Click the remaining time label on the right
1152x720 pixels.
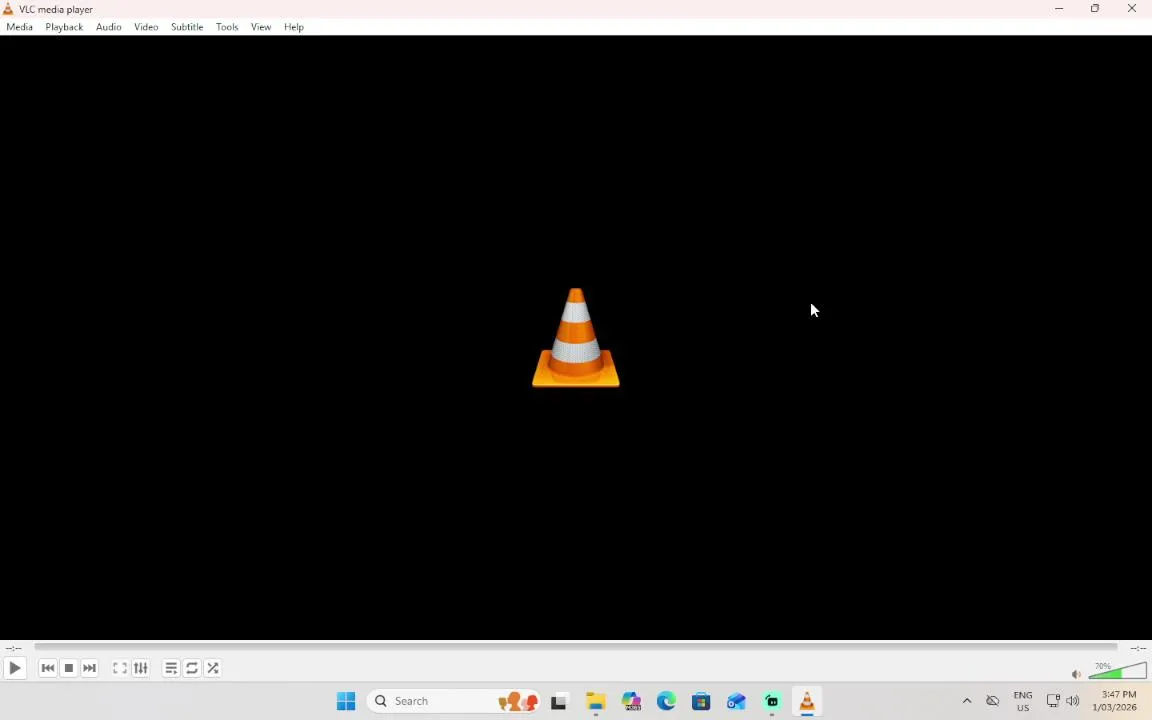tap(1138, 648)
